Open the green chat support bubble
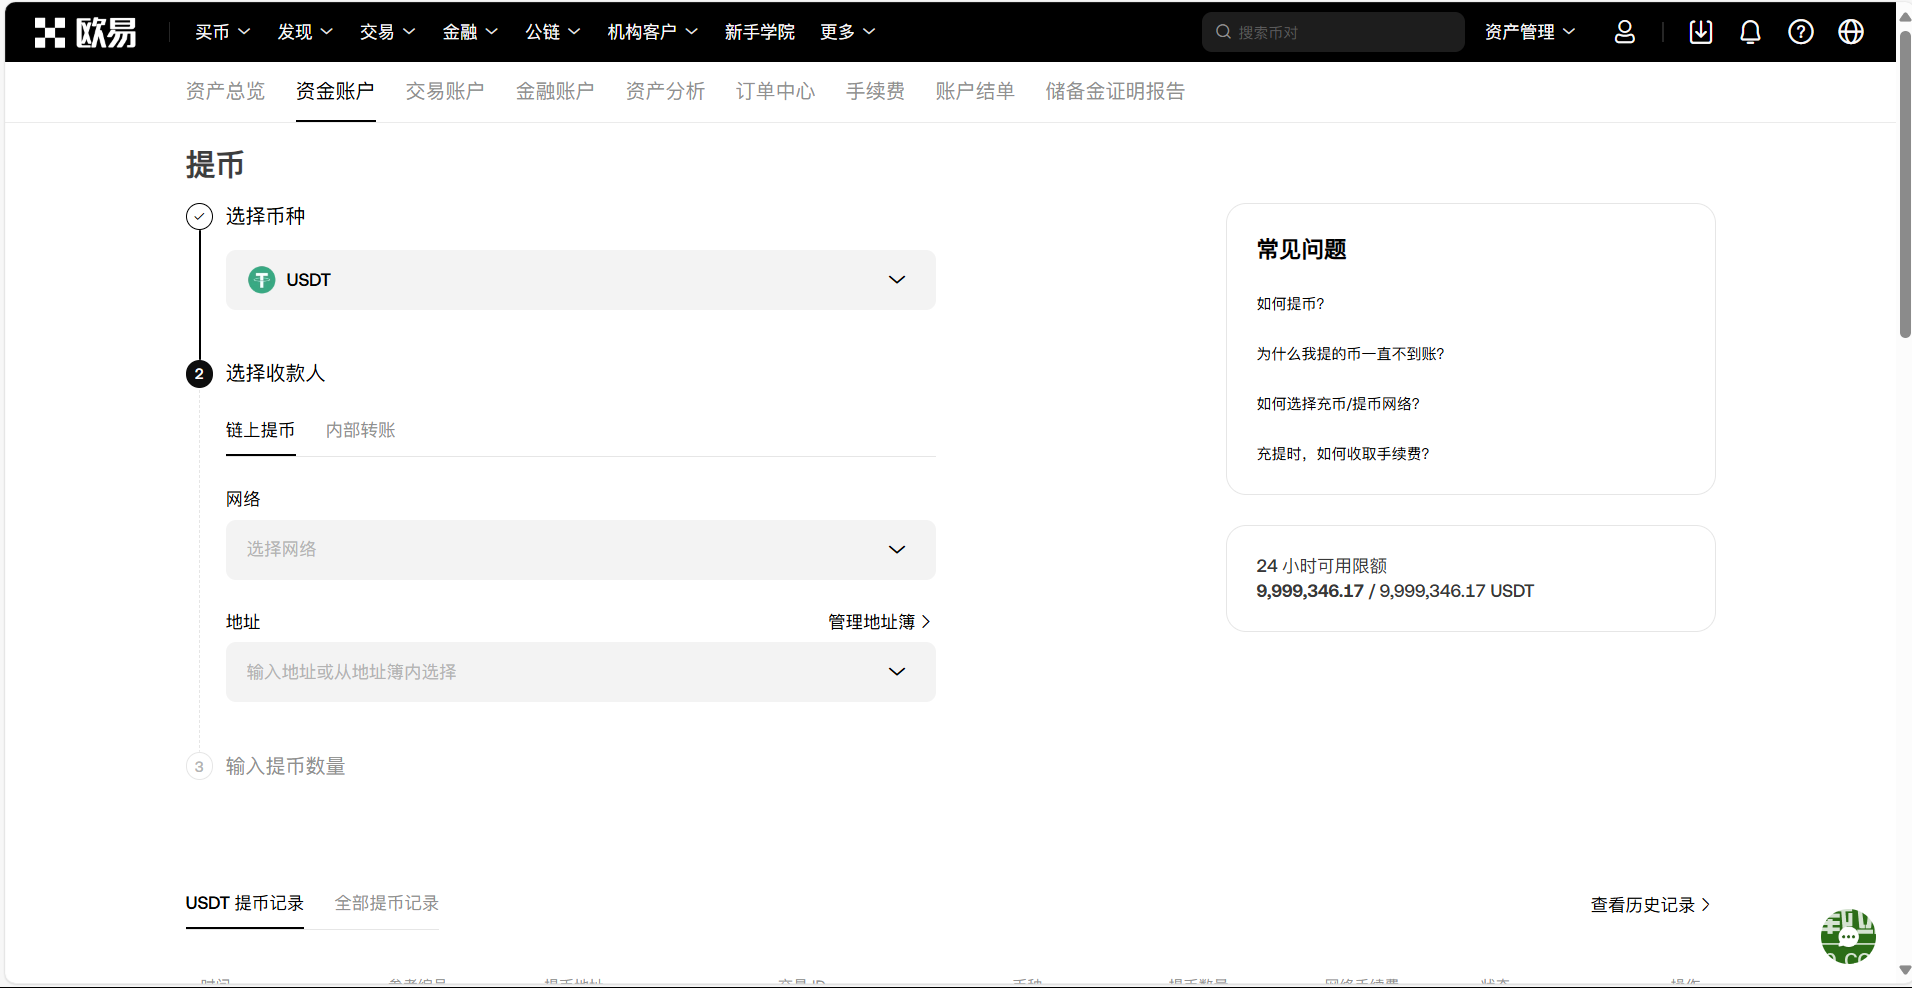 1847,937
